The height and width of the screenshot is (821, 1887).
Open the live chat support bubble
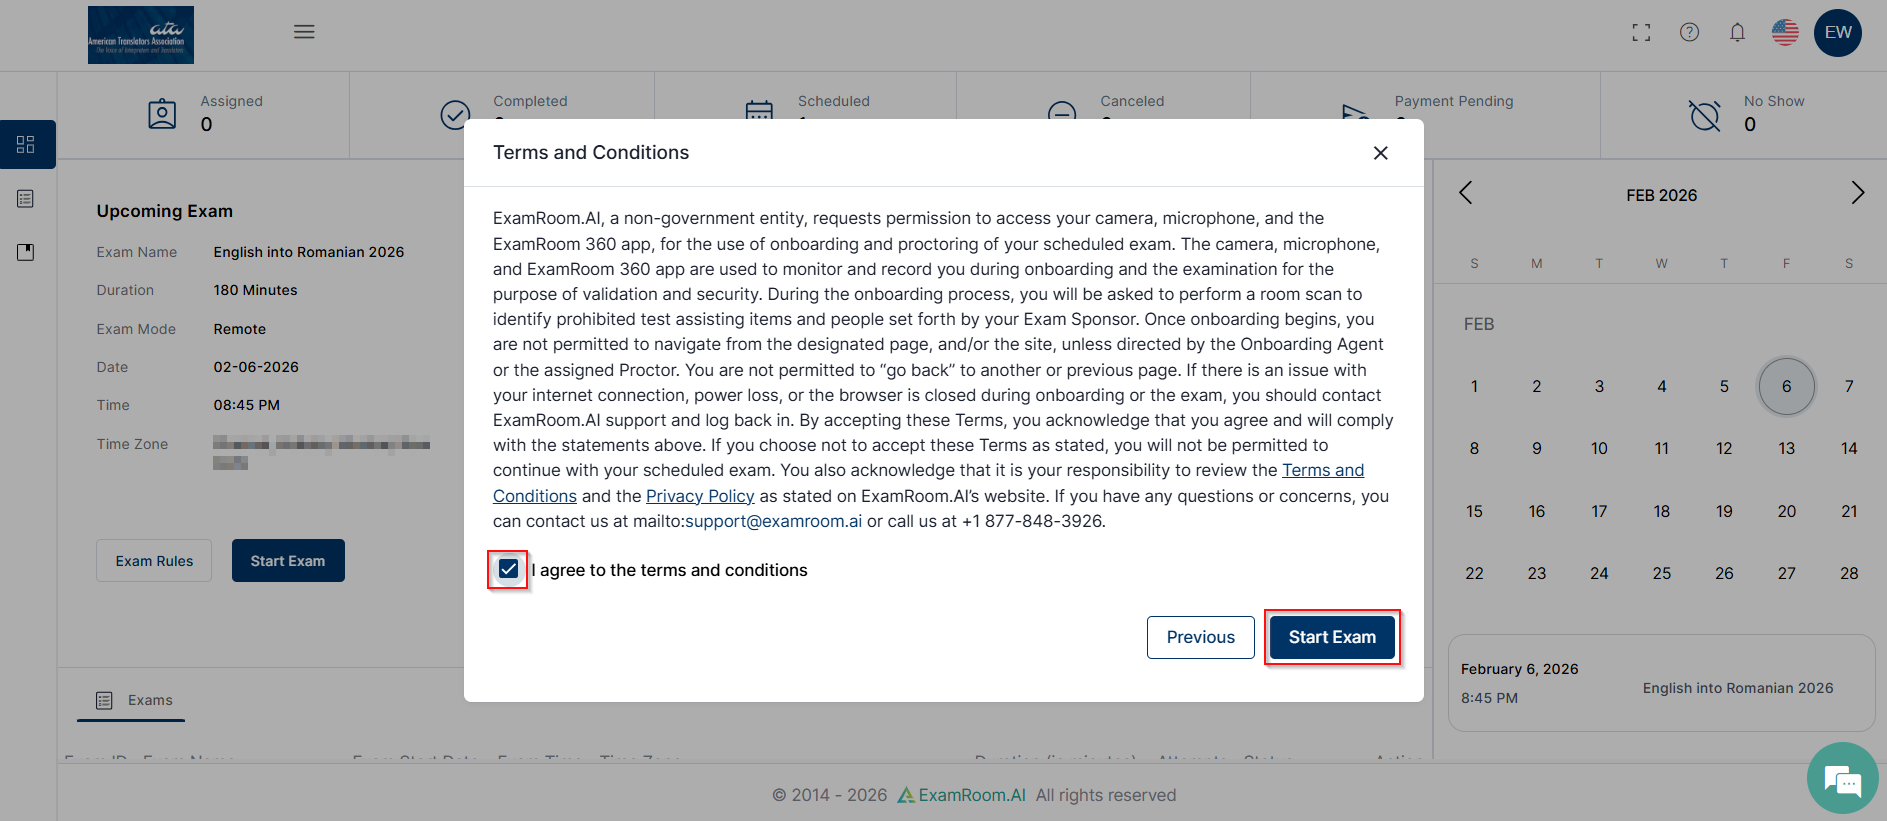pyautogui.click(x=1842, y=778)
